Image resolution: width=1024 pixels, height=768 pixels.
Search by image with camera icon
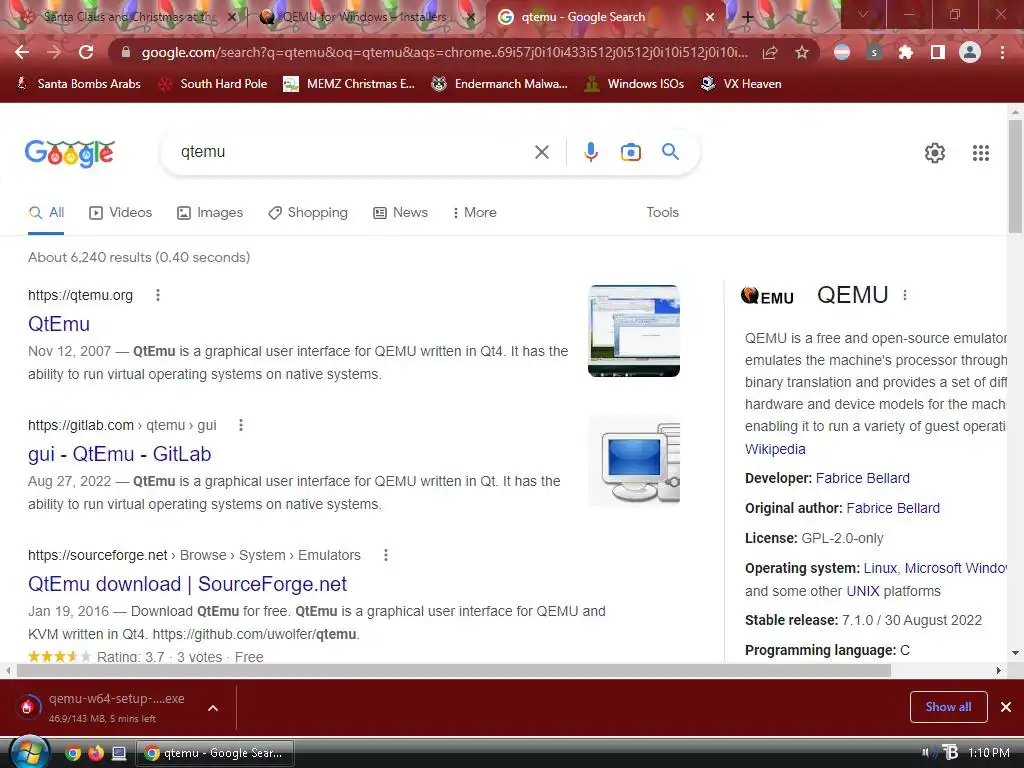click(x=630, y=152)
